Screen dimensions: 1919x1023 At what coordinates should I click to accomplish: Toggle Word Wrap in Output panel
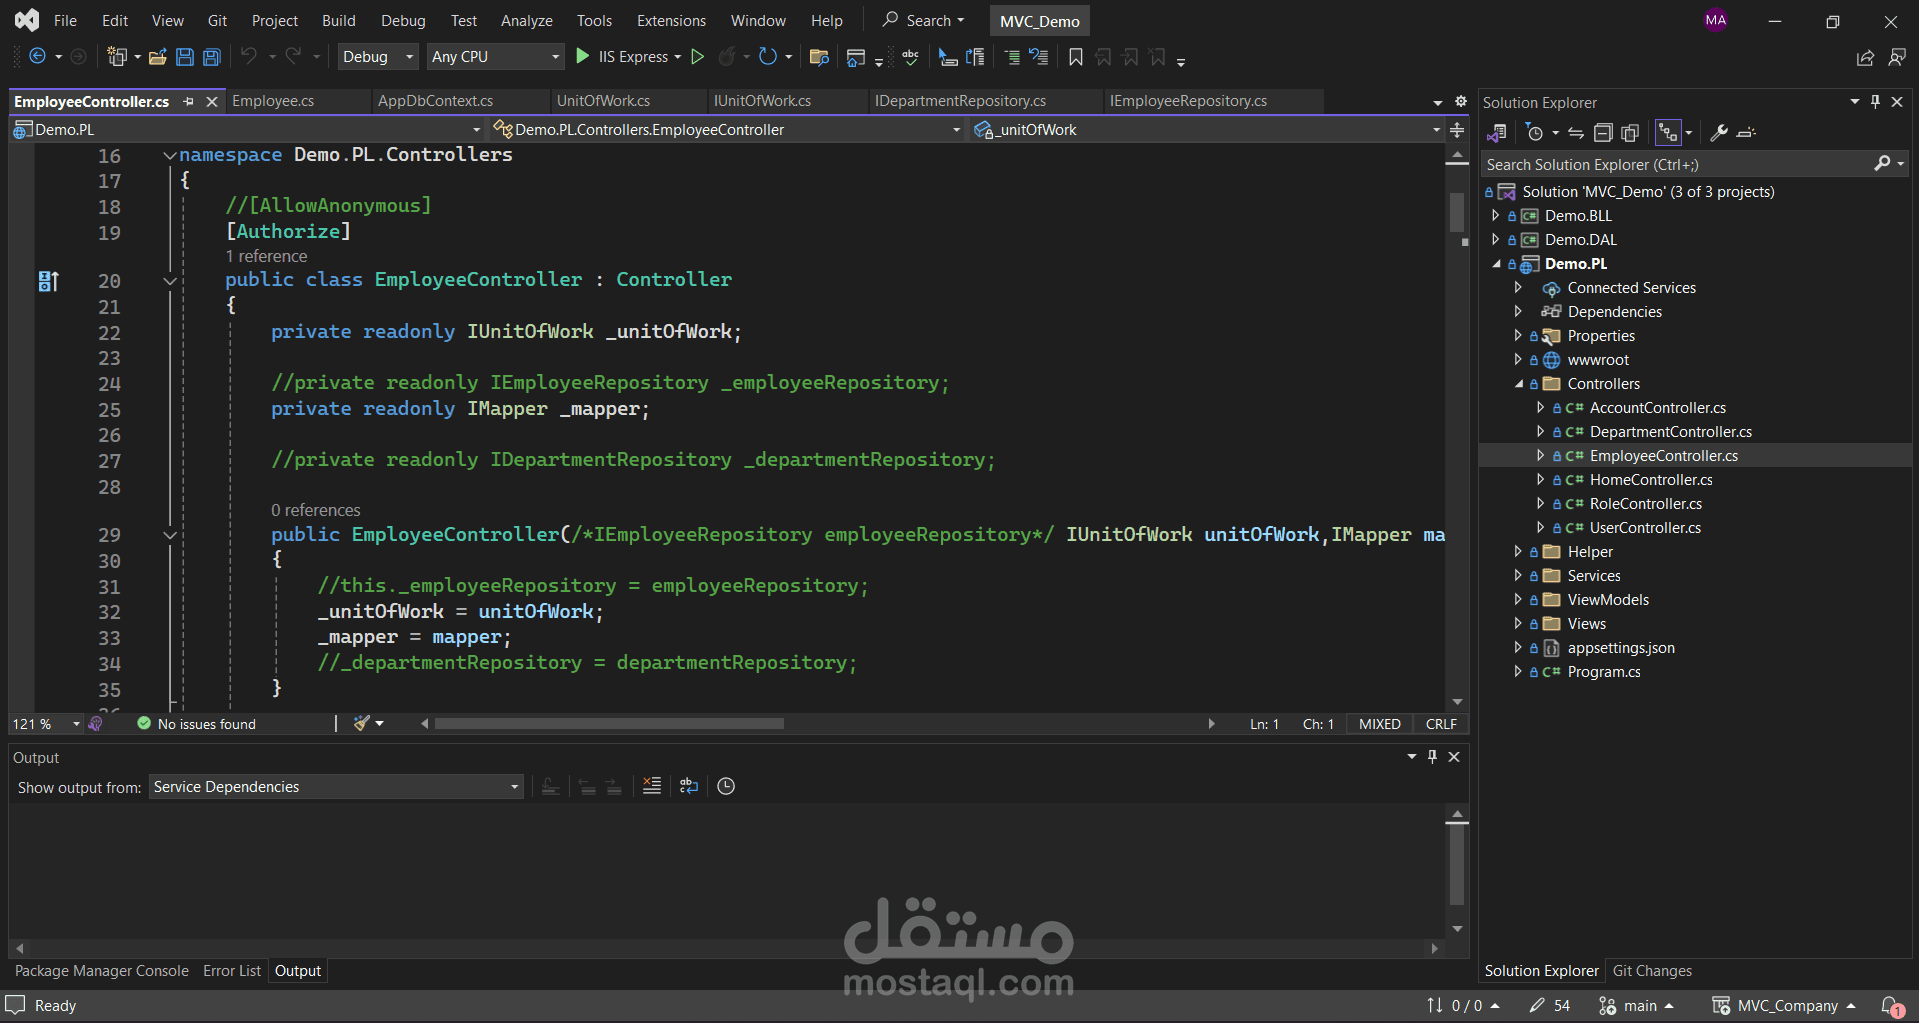coord(689,786)
